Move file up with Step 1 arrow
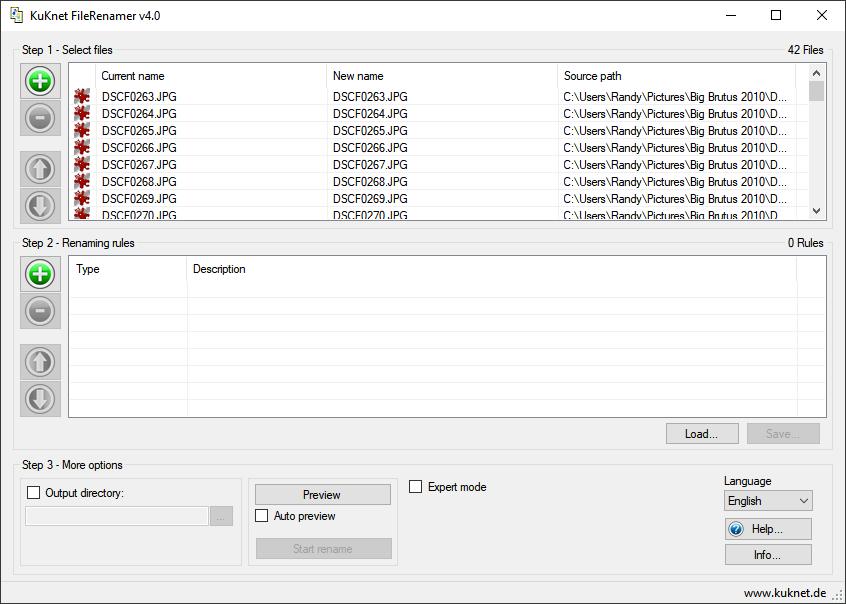Image resolution: width=846 pixels, height=604 pixels. [40, 169]
